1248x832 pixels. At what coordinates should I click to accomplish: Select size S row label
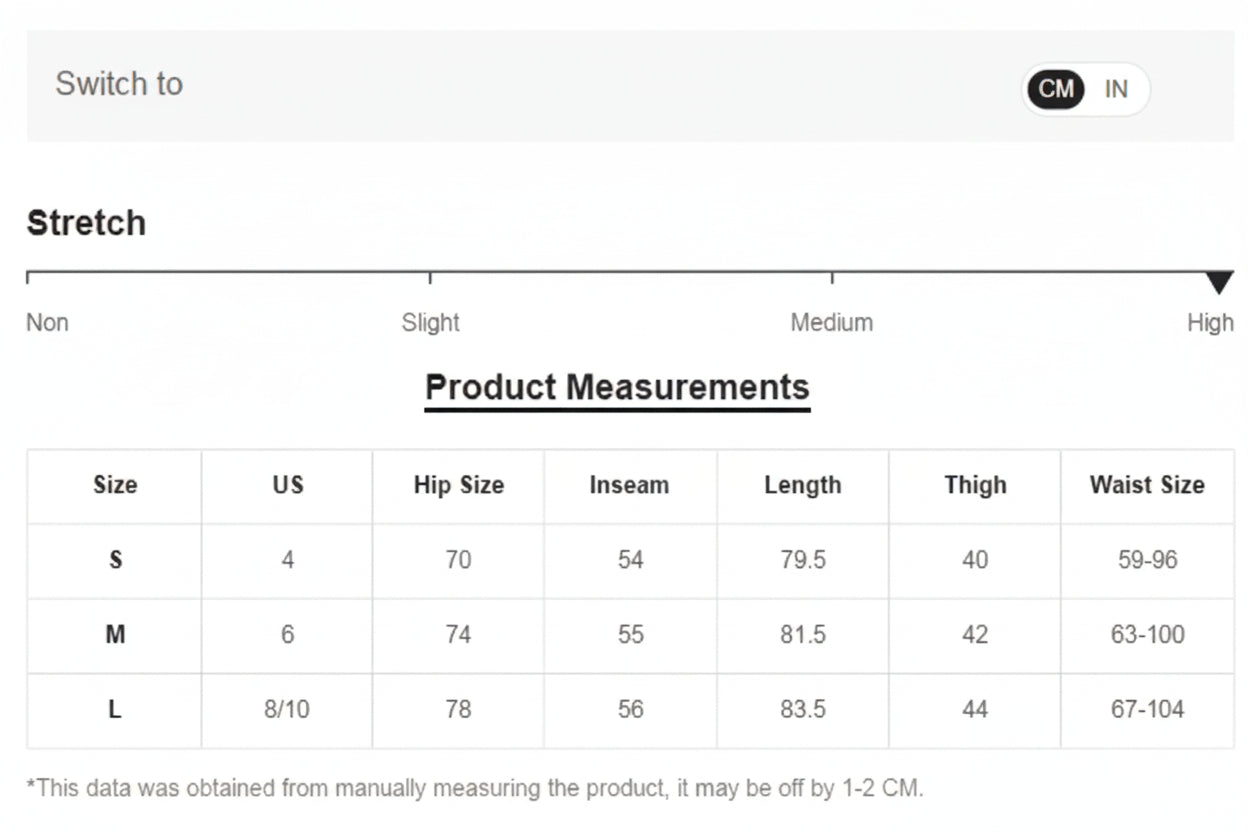click(x=113, y=561)
